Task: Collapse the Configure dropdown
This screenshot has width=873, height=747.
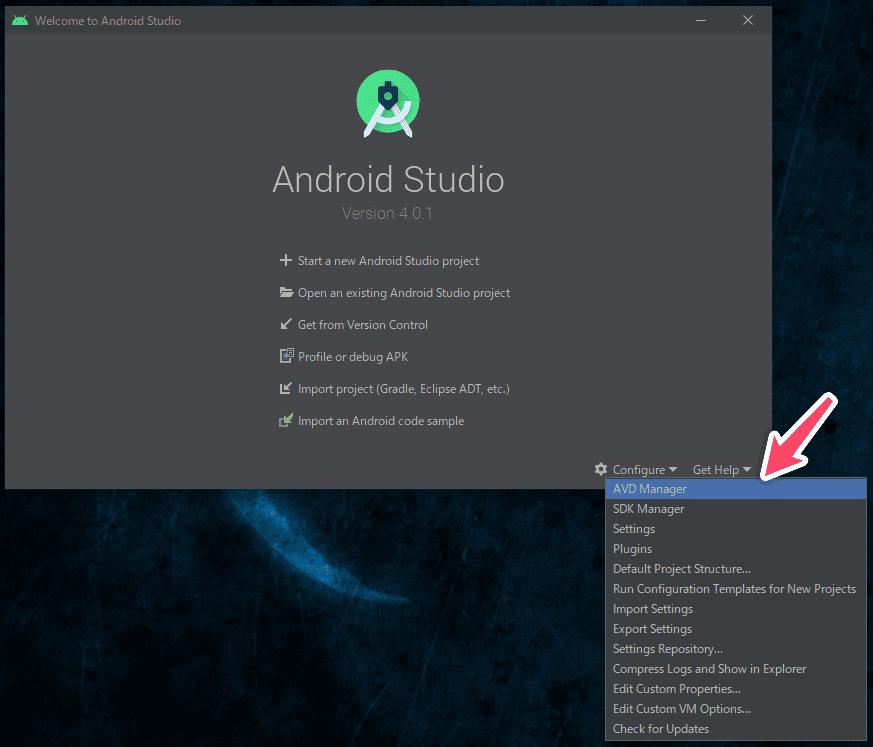Action: tap(645, 470)
